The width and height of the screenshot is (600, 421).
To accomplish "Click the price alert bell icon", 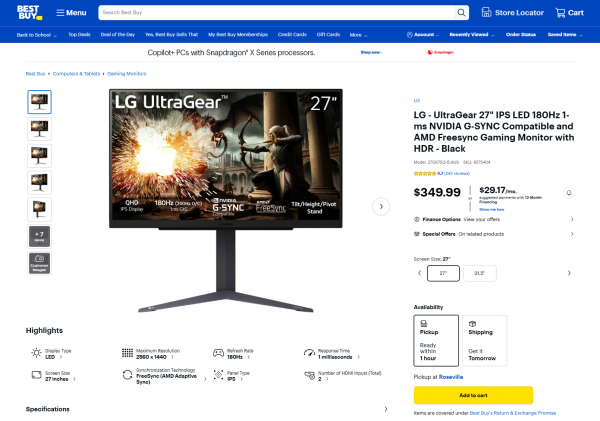I will (569, 193).
